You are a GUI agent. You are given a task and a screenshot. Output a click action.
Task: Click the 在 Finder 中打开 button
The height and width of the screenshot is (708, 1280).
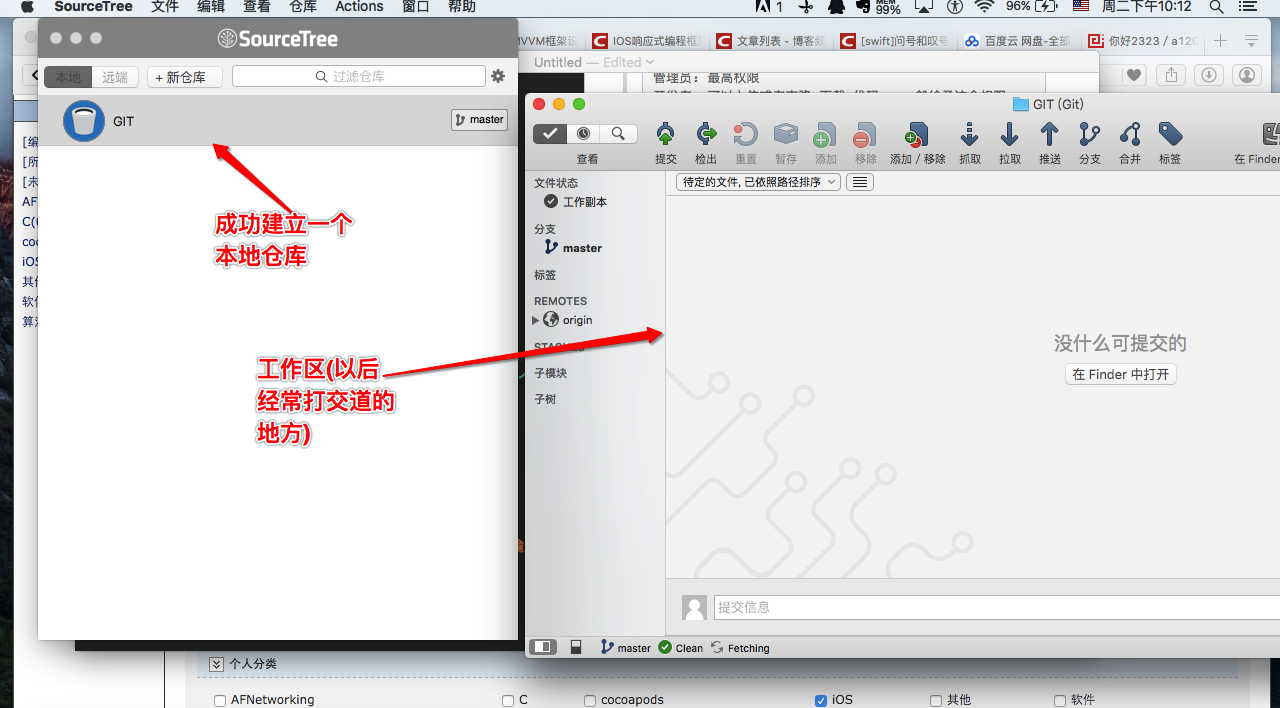[1121, 374]
